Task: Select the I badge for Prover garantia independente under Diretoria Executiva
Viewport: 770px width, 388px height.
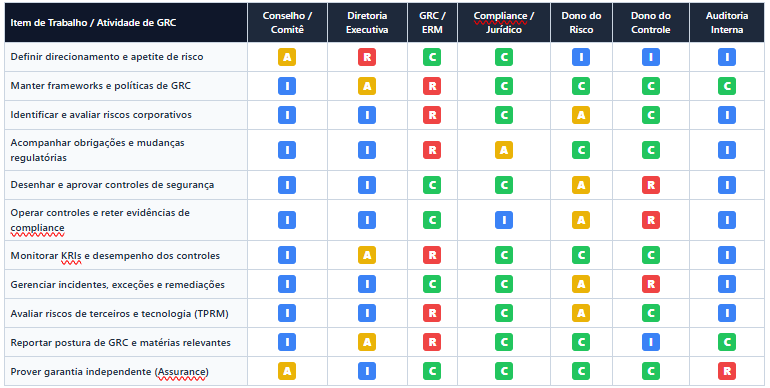Action: (x=367, y=371)
